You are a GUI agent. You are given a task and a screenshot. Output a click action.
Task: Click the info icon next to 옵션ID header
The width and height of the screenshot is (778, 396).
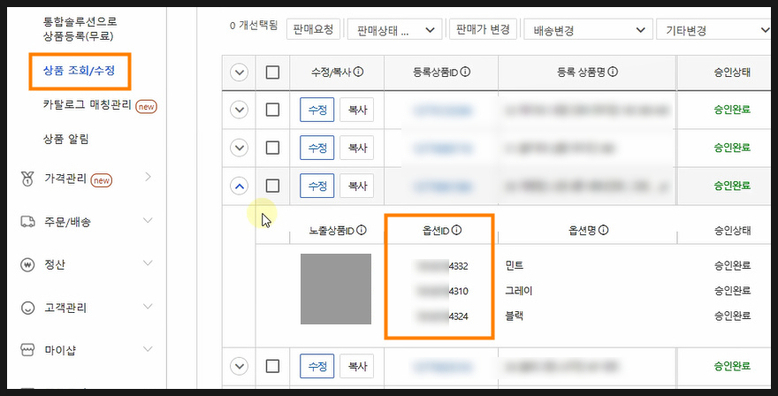tap(456, 230)
